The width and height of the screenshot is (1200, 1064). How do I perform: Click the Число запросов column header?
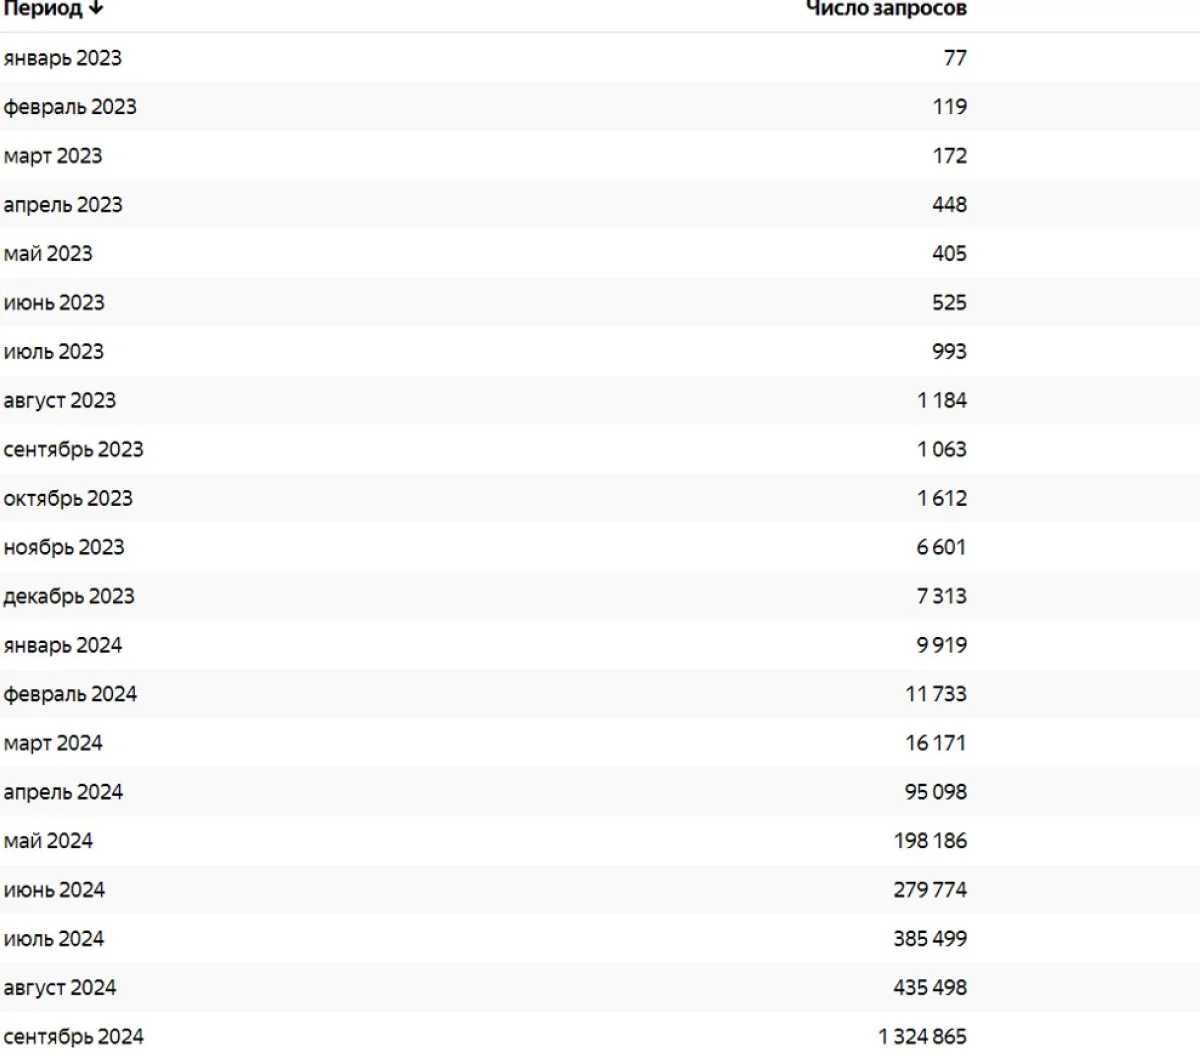pyautogui.click(x=886, y=9)
